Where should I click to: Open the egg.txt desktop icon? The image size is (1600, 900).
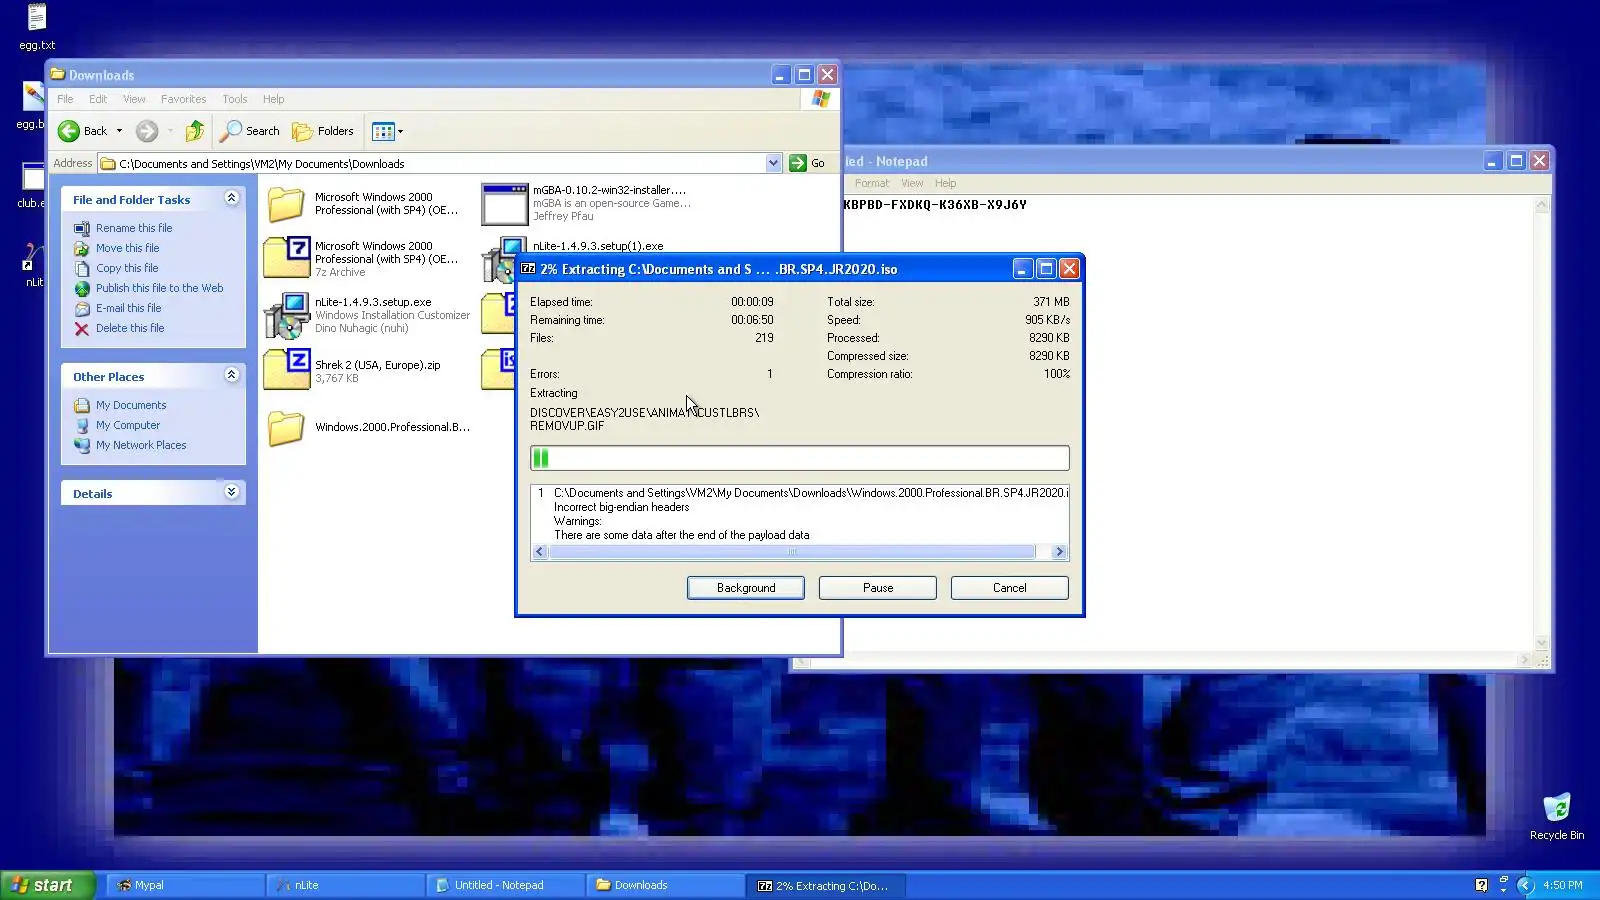click(x=37, y=27)
